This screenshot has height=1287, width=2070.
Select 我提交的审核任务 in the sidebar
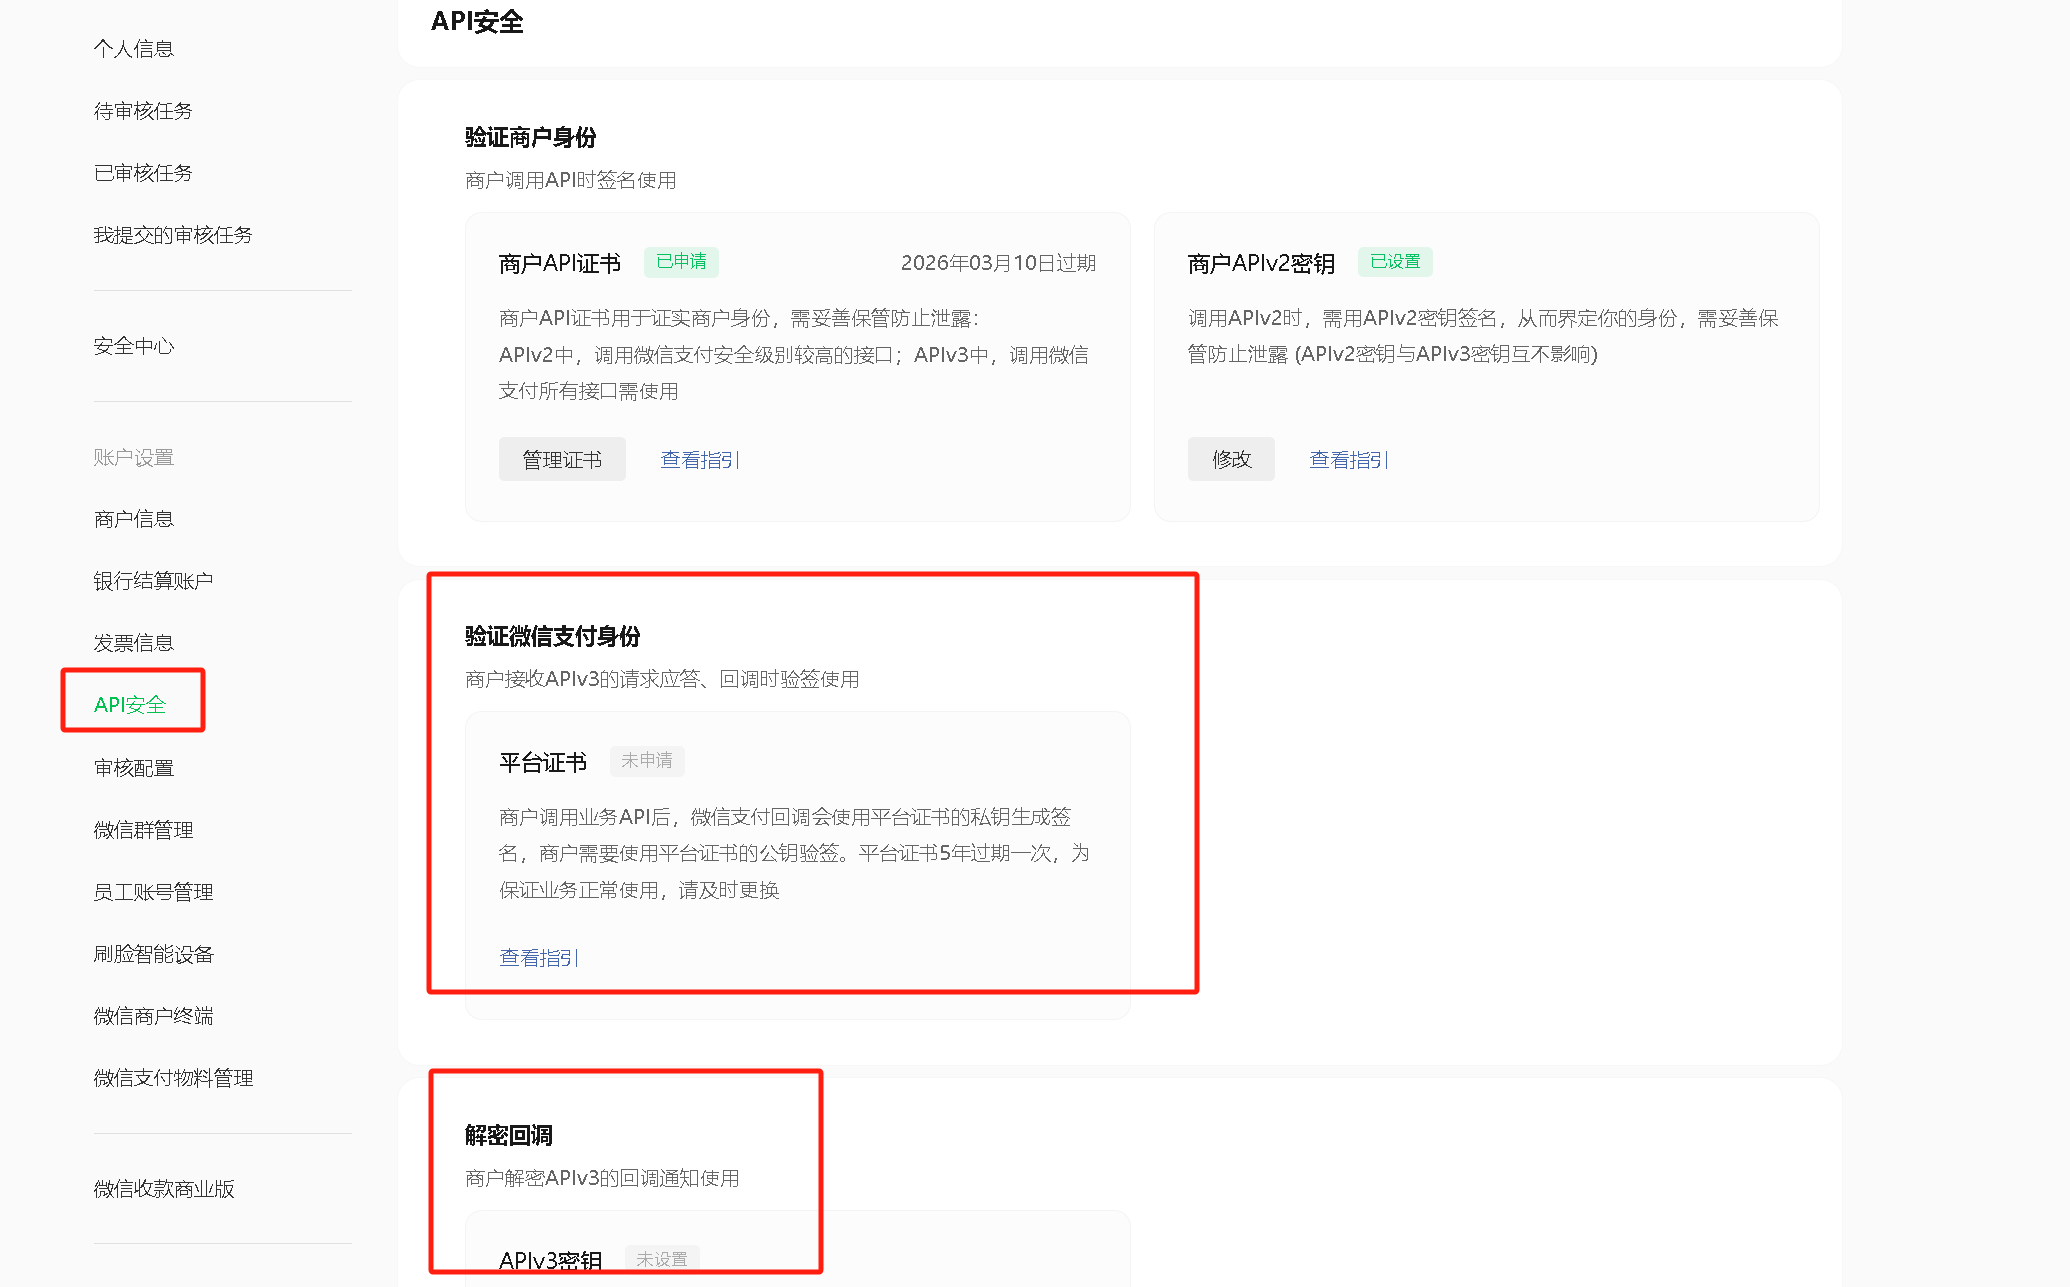coord(173,234)
